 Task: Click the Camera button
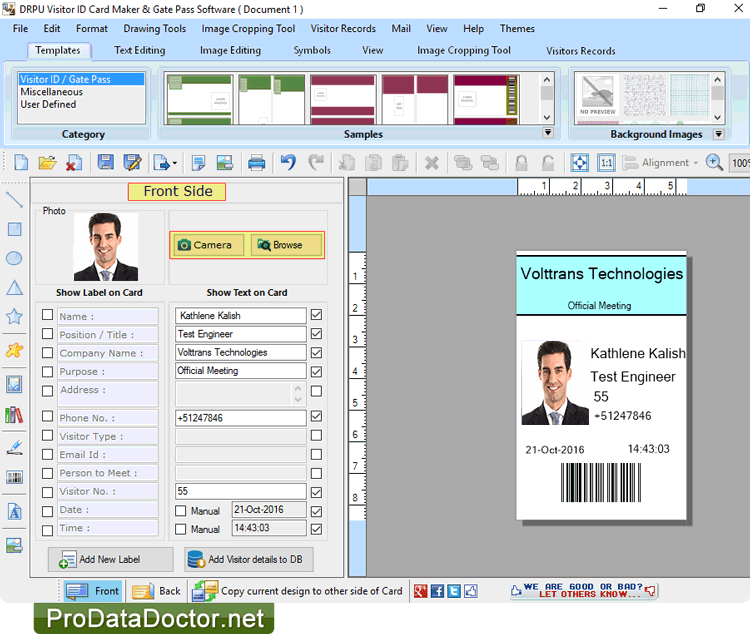click(x=208, y=245)
